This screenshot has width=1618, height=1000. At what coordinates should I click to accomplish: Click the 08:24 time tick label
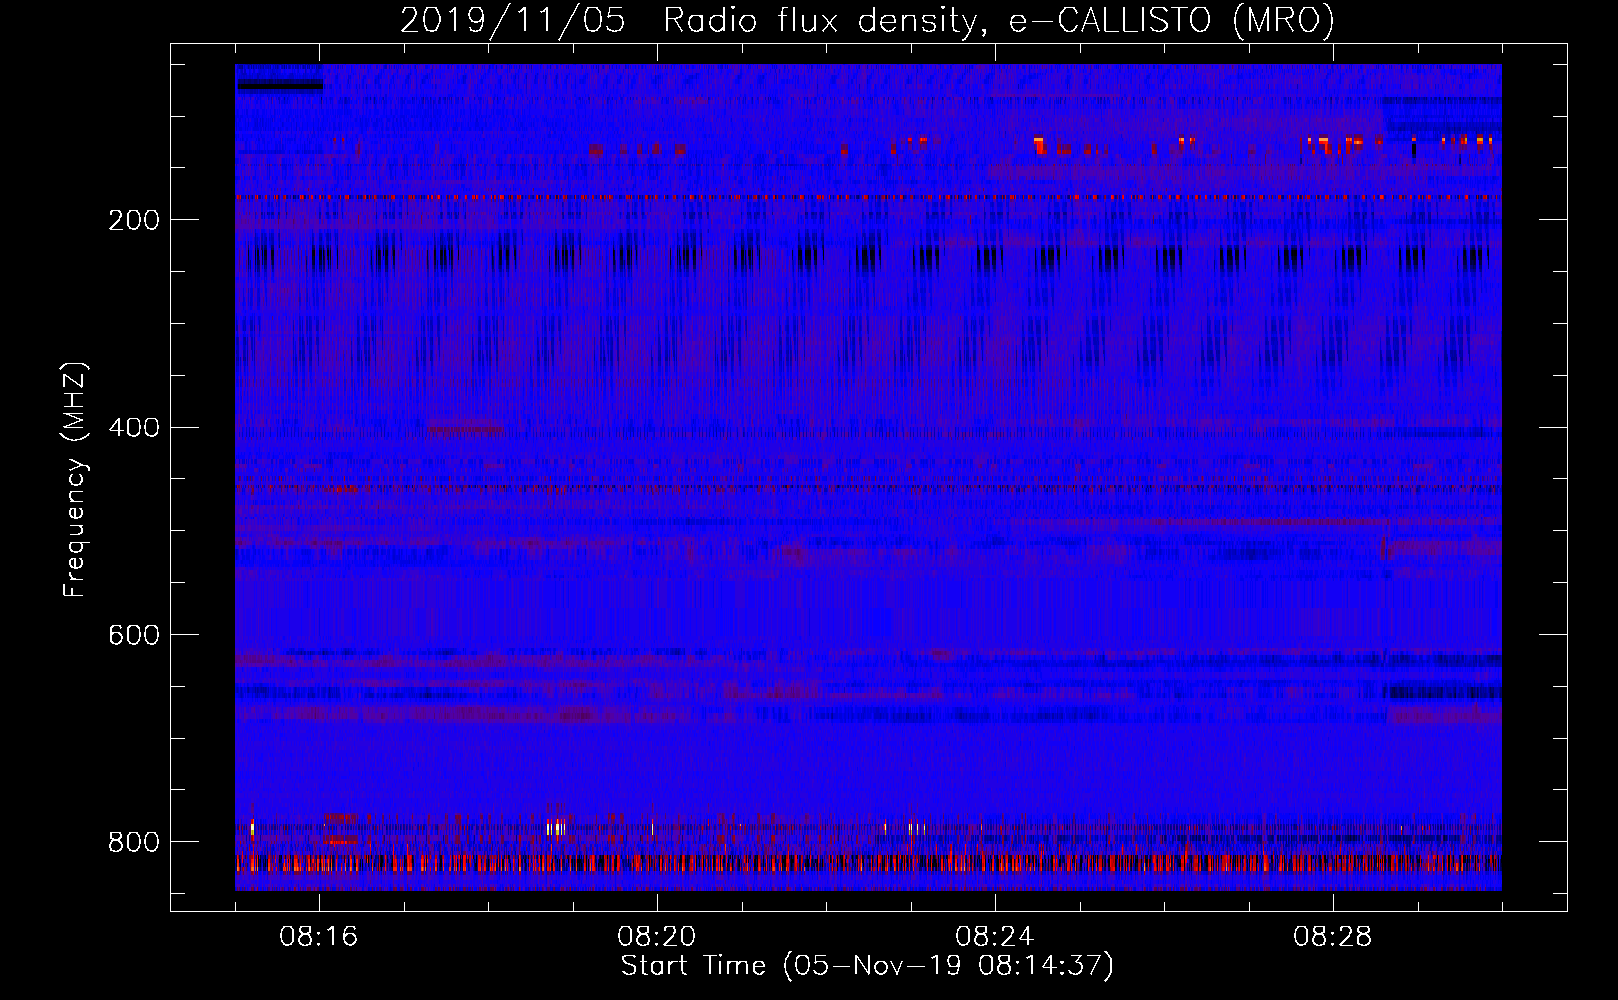point(995,937)
